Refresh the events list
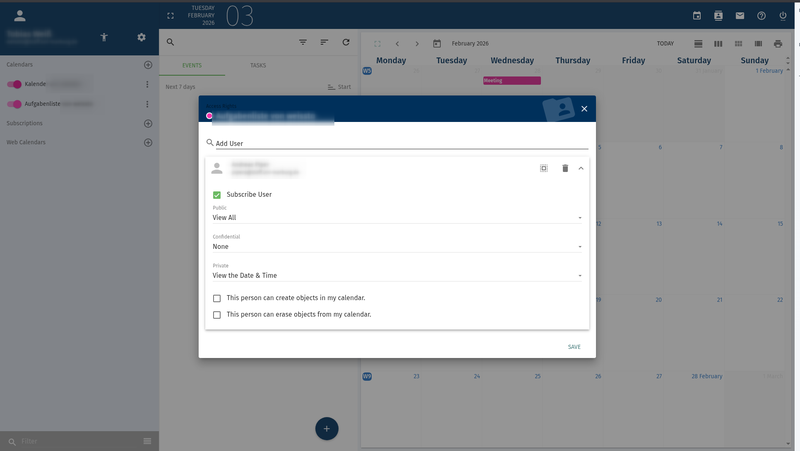This screenshot has height=451, width=800. point(346,43)
